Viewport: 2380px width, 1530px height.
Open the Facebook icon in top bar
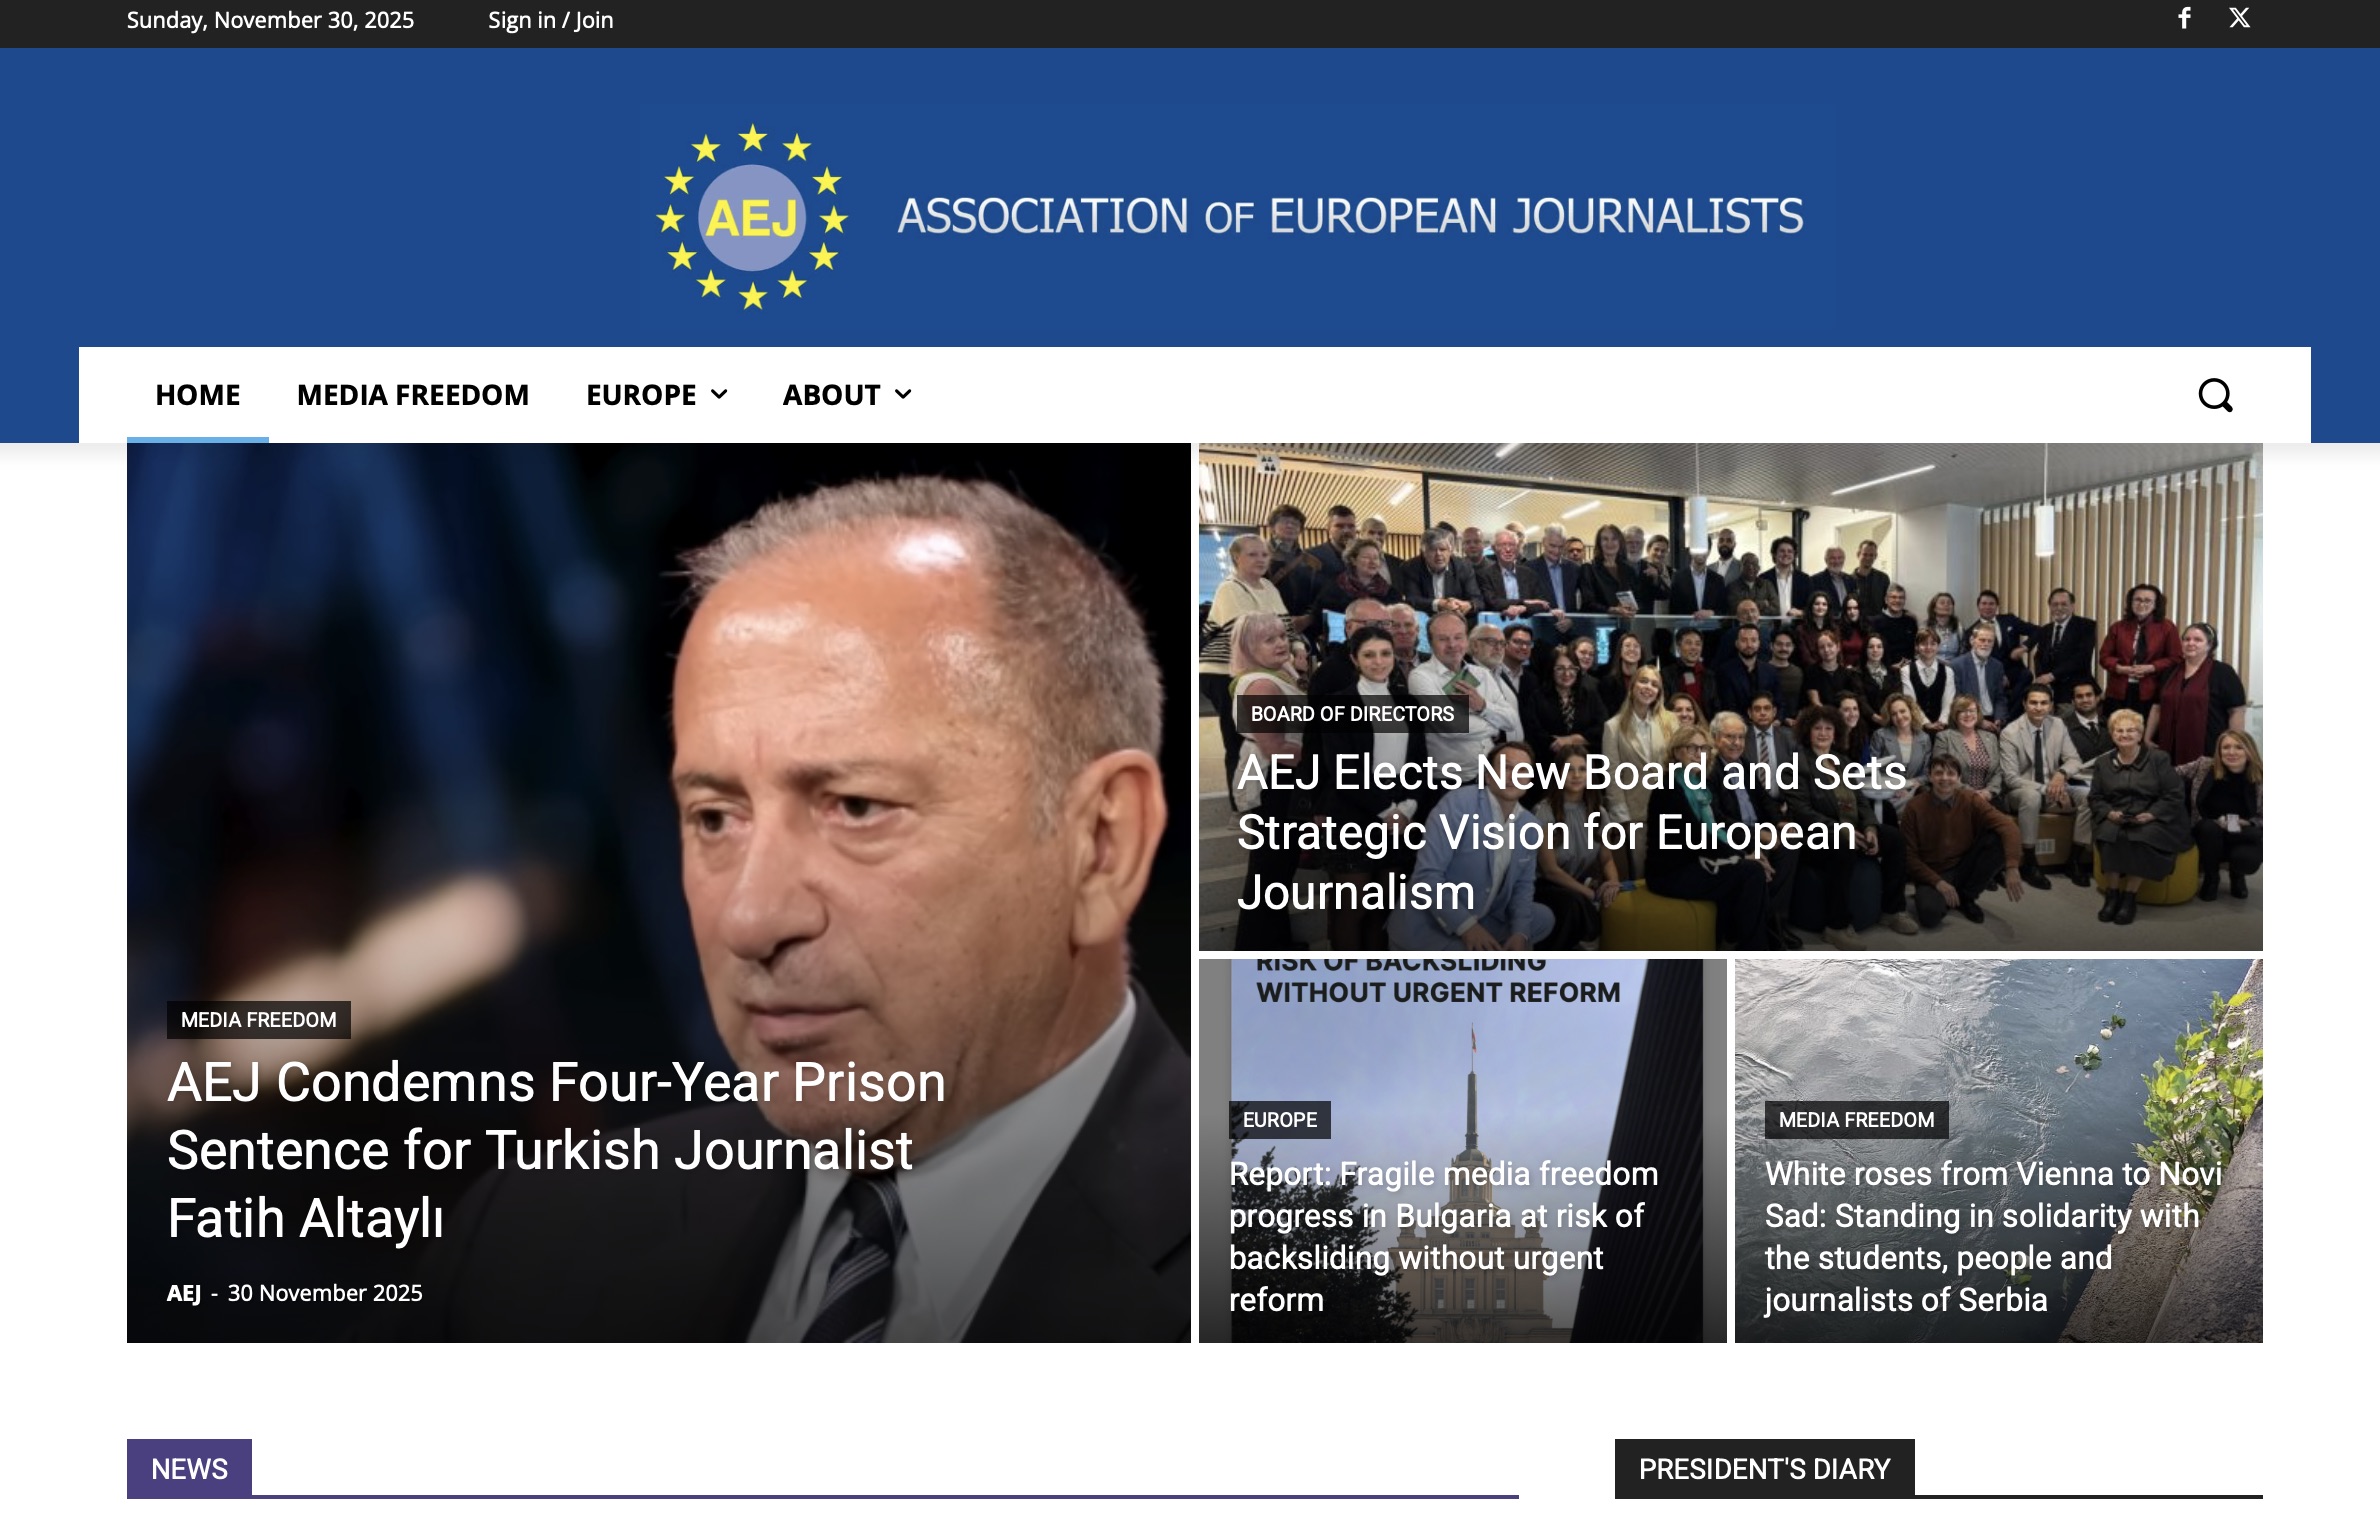pos(2185,18)
